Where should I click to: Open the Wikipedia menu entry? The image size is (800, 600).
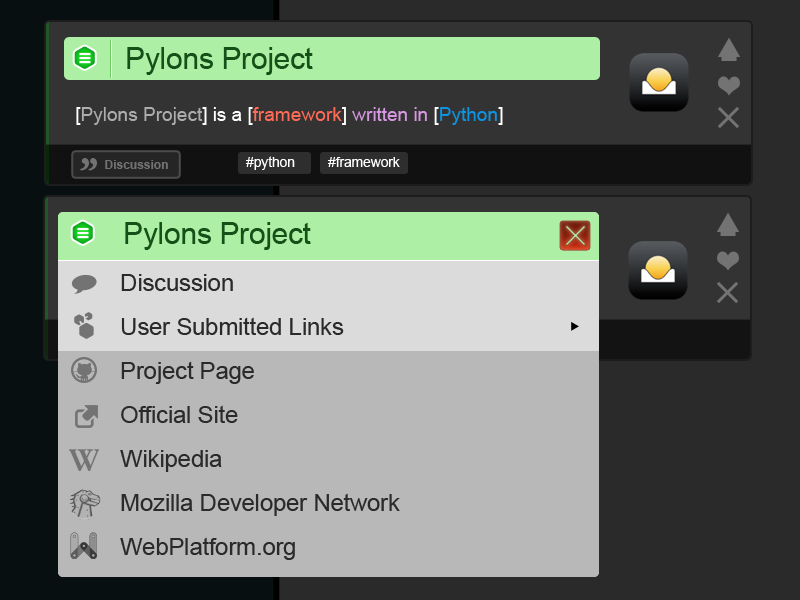pyautogui.click(x=329, y=459)
